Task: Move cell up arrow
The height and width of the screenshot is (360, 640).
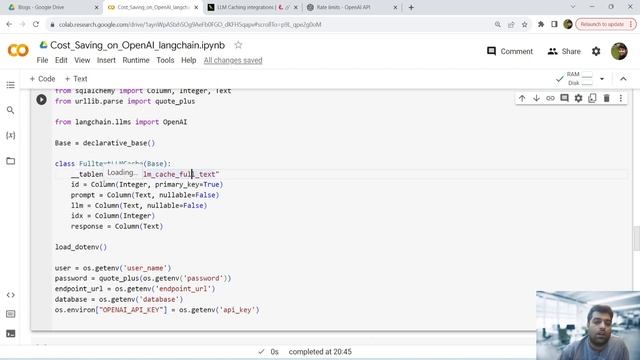Action: pos(522,98)
